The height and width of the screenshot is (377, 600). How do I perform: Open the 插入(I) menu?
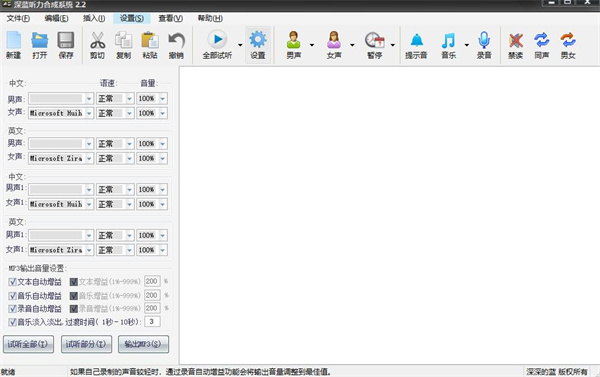94,18
